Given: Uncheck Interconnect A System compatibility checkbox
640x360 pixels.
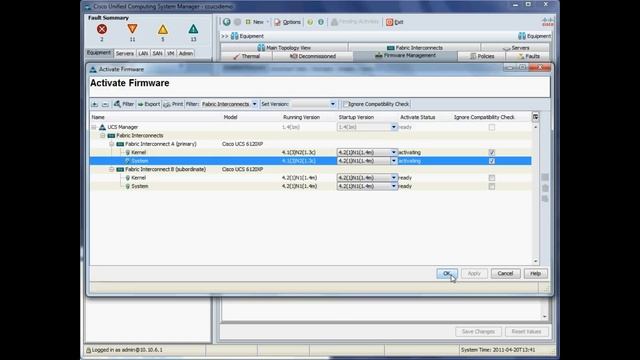Looking at the screenshot, I should [492, 161].
